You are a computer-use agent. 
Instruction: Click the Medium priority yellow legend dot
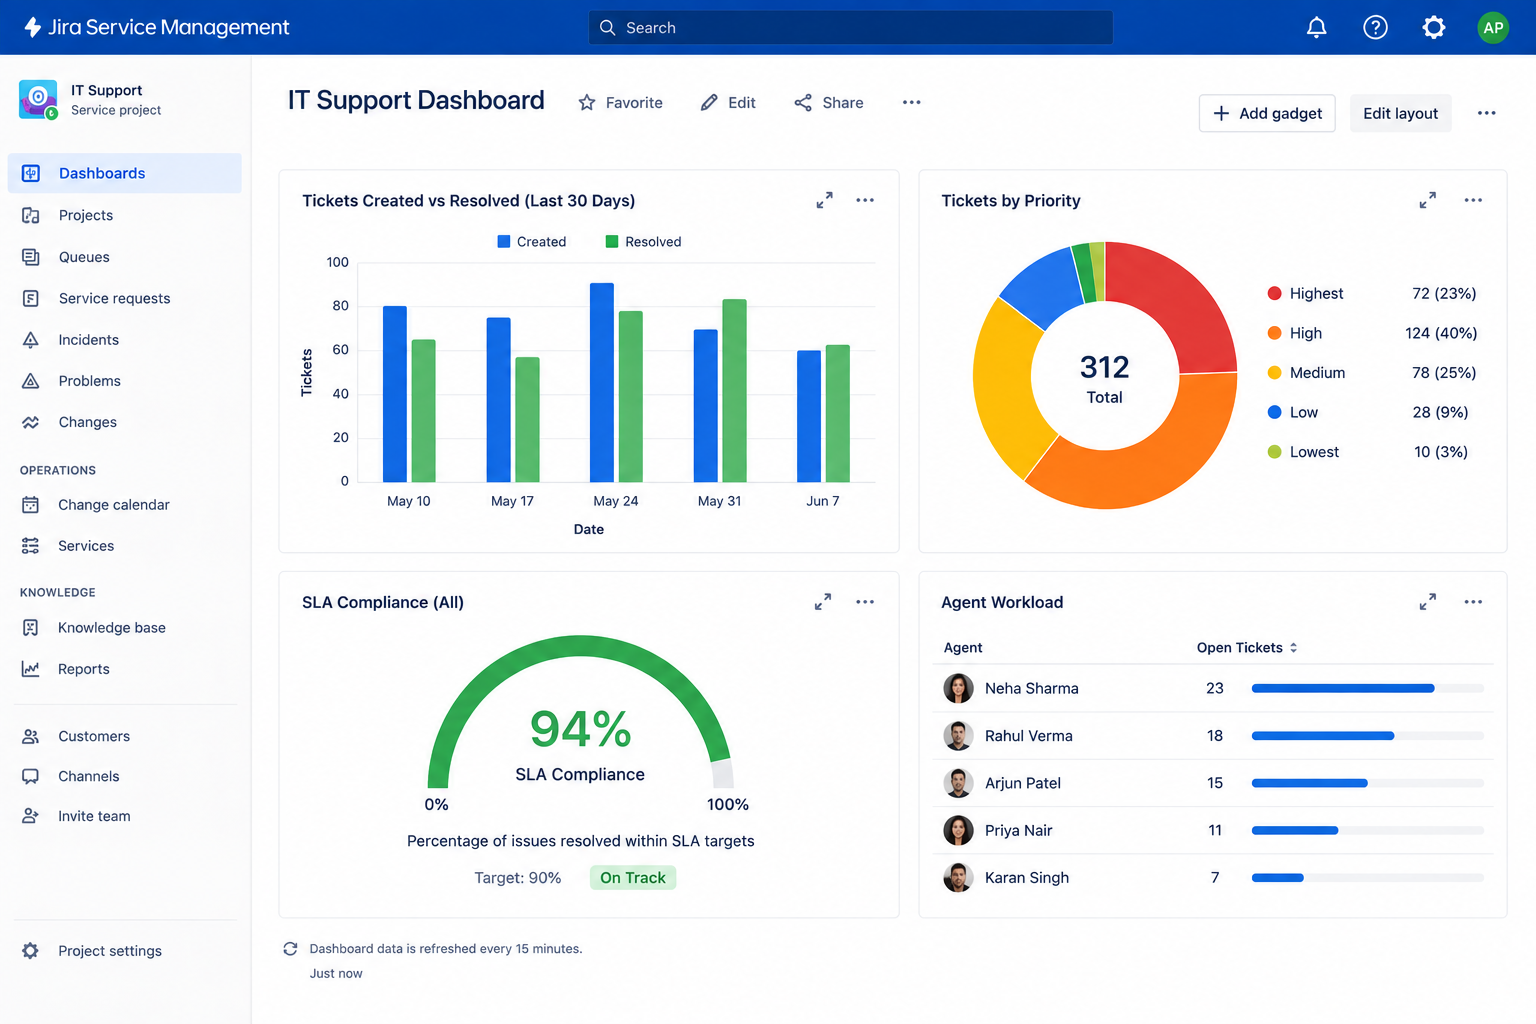(1274, 373)
